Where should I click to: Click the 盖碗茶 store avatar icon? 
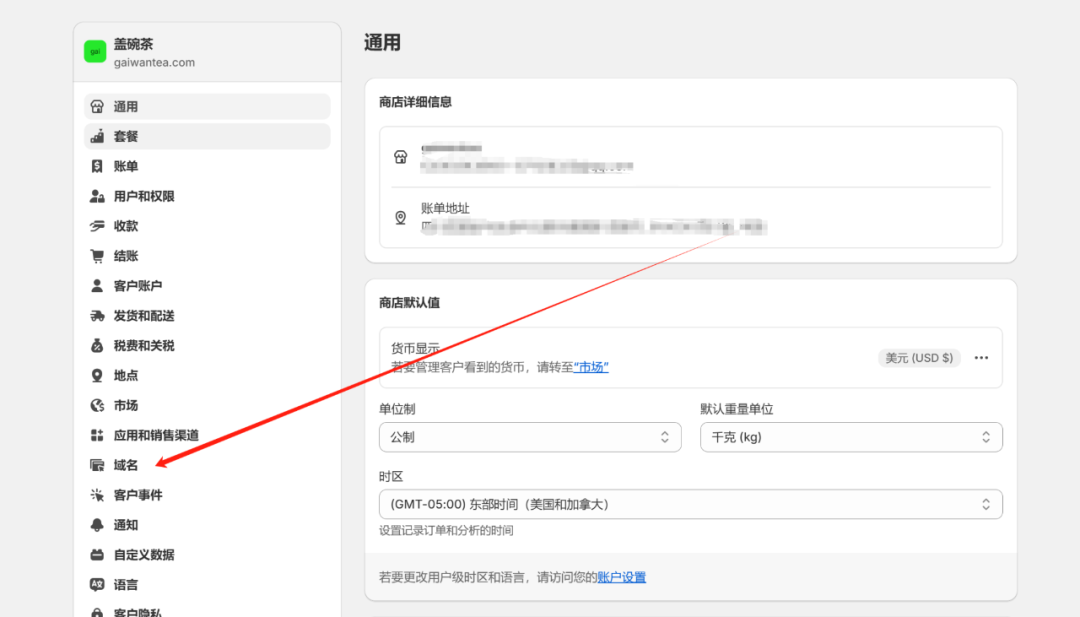point(94,50)
